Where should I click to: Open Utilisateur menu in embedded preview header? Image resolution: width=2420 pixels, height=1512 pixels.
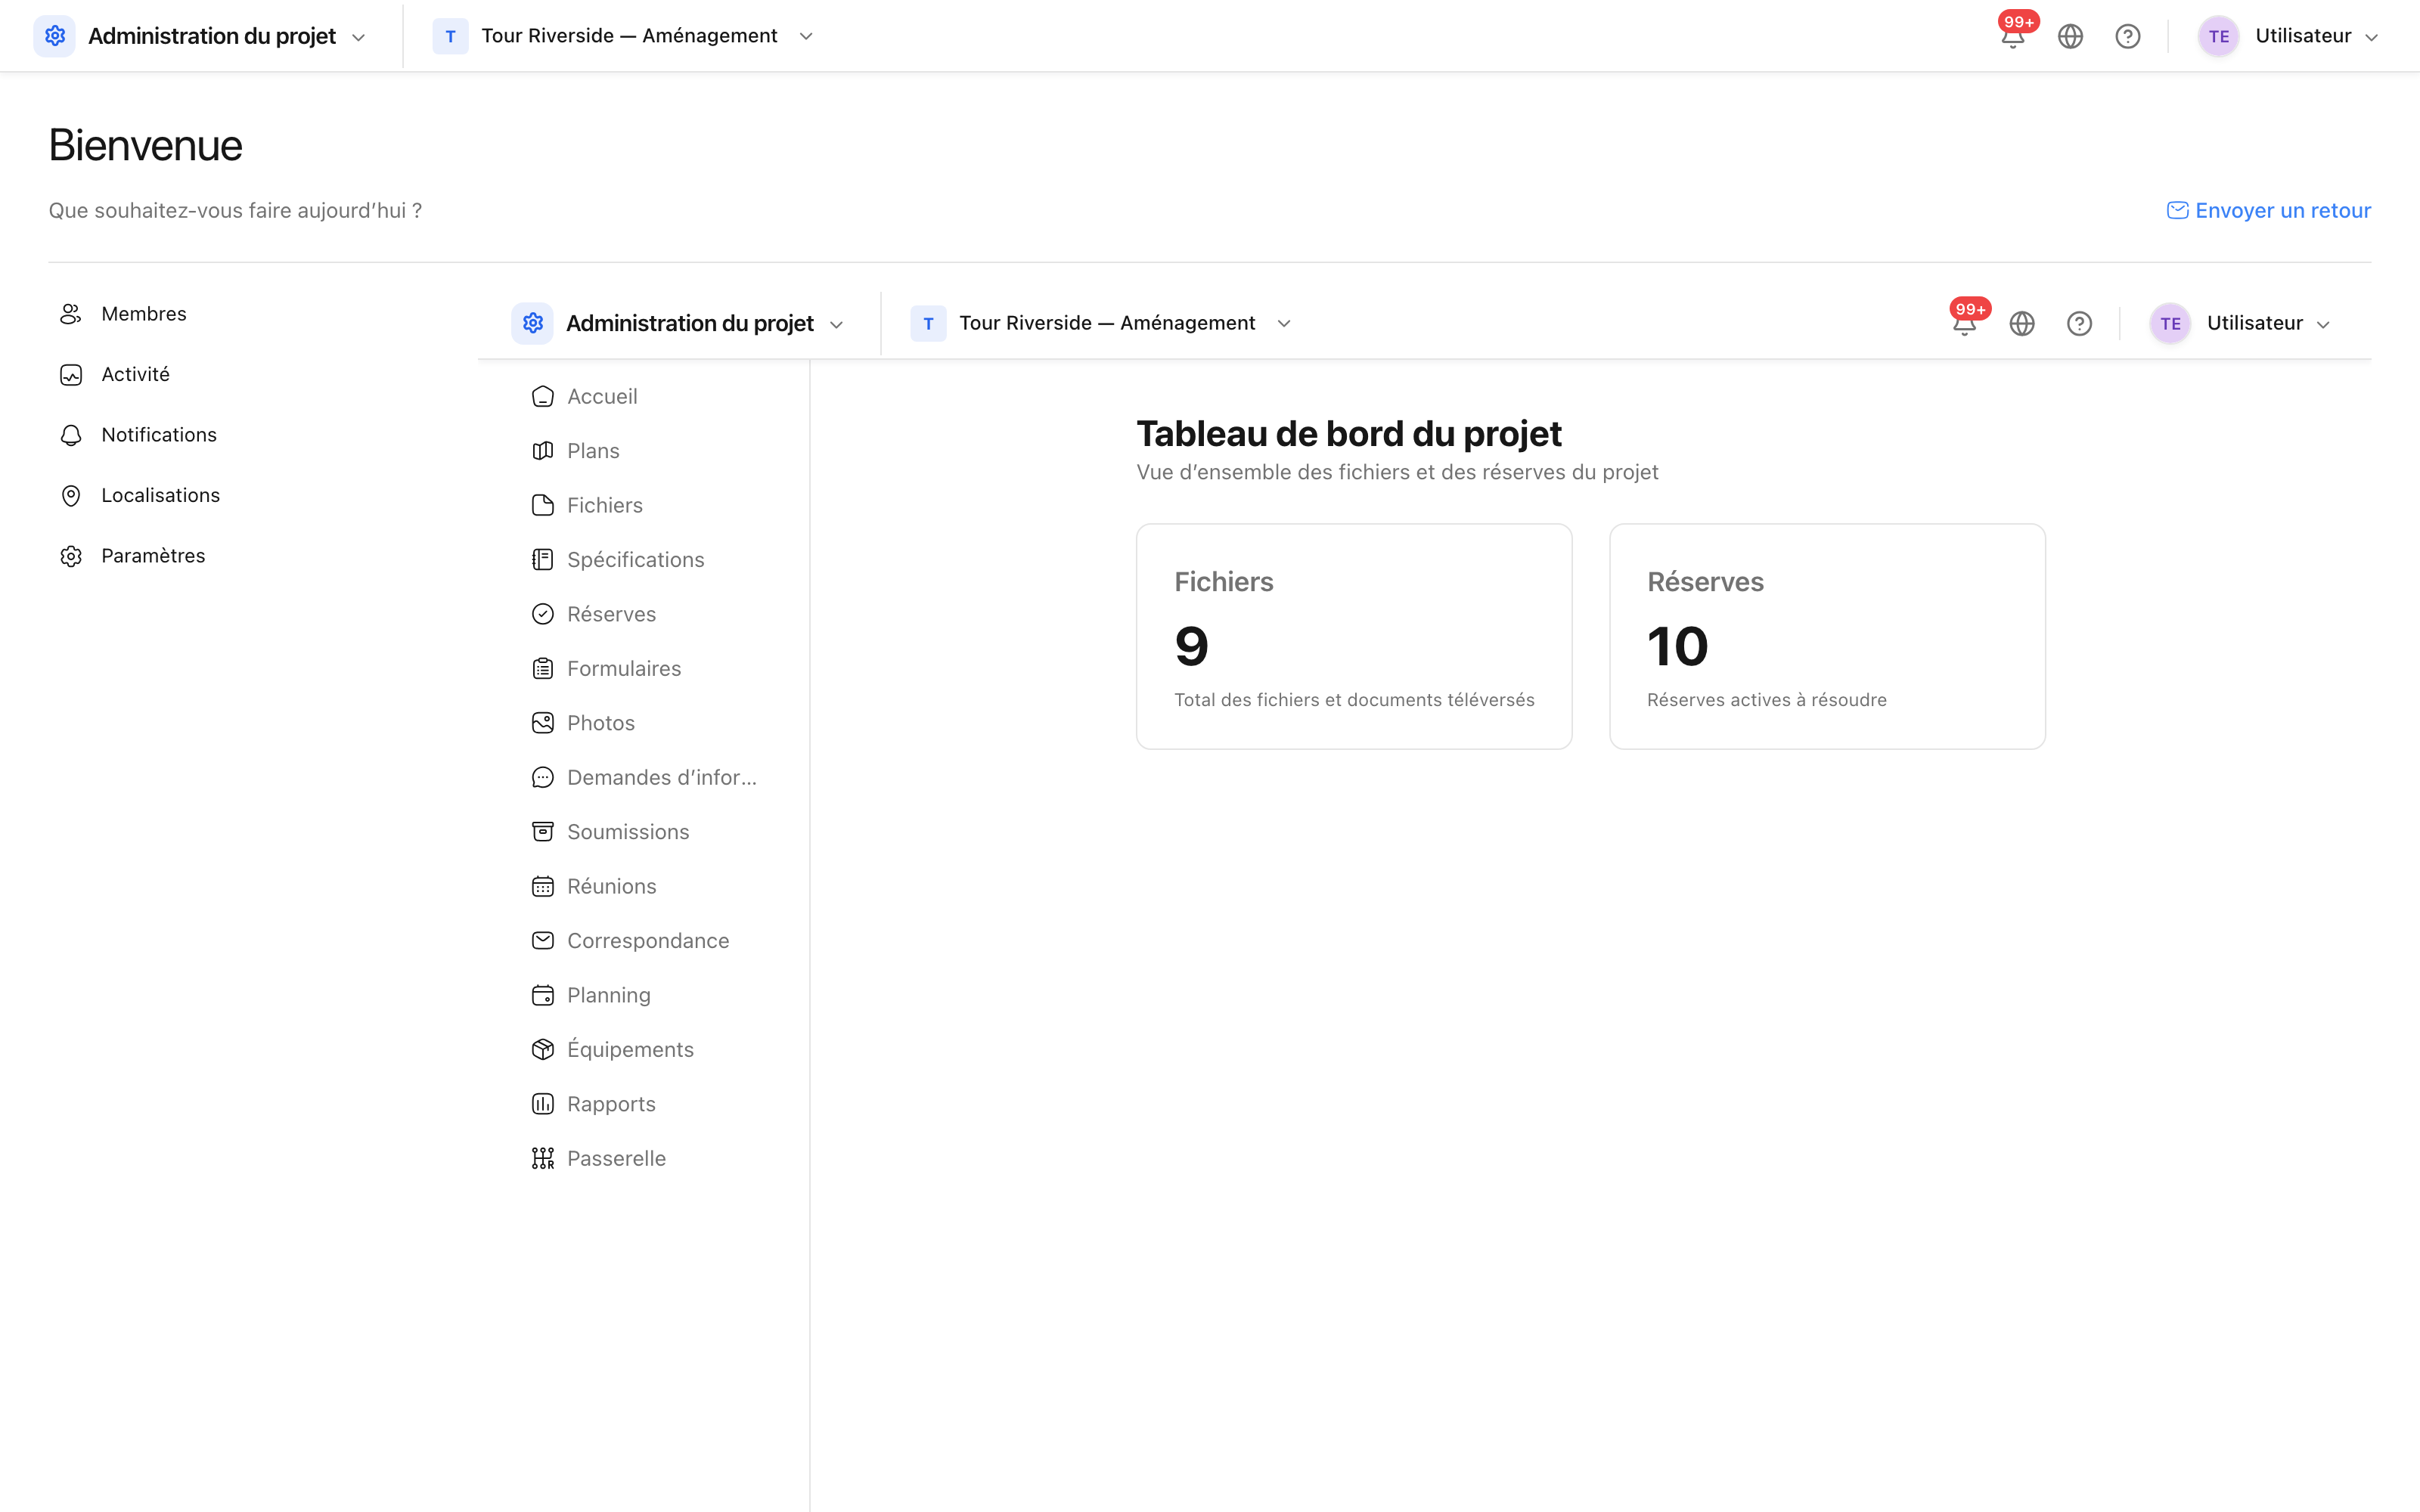(x=2240, y=324)
